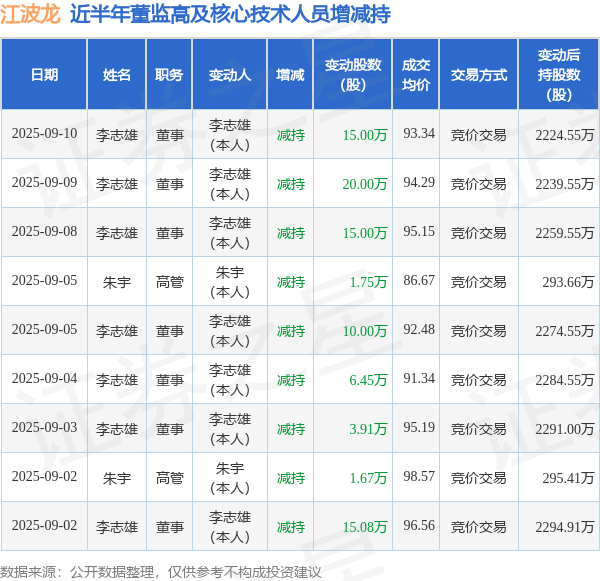Click the holding value 2274.55万
Viewport: 600px width, 581px height.
(564, 331)
